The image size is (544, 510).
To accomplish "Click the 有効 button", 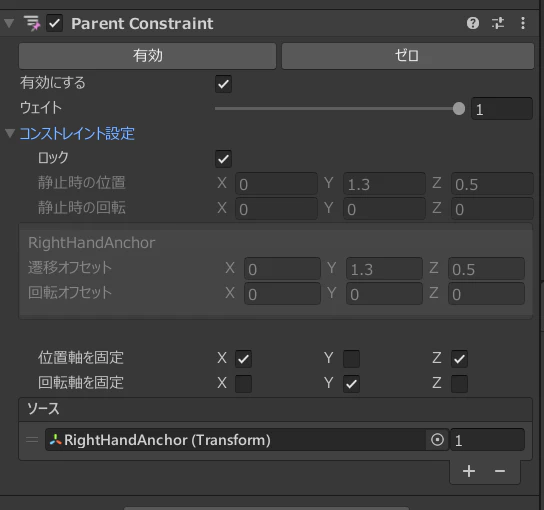I will (147, 56).
